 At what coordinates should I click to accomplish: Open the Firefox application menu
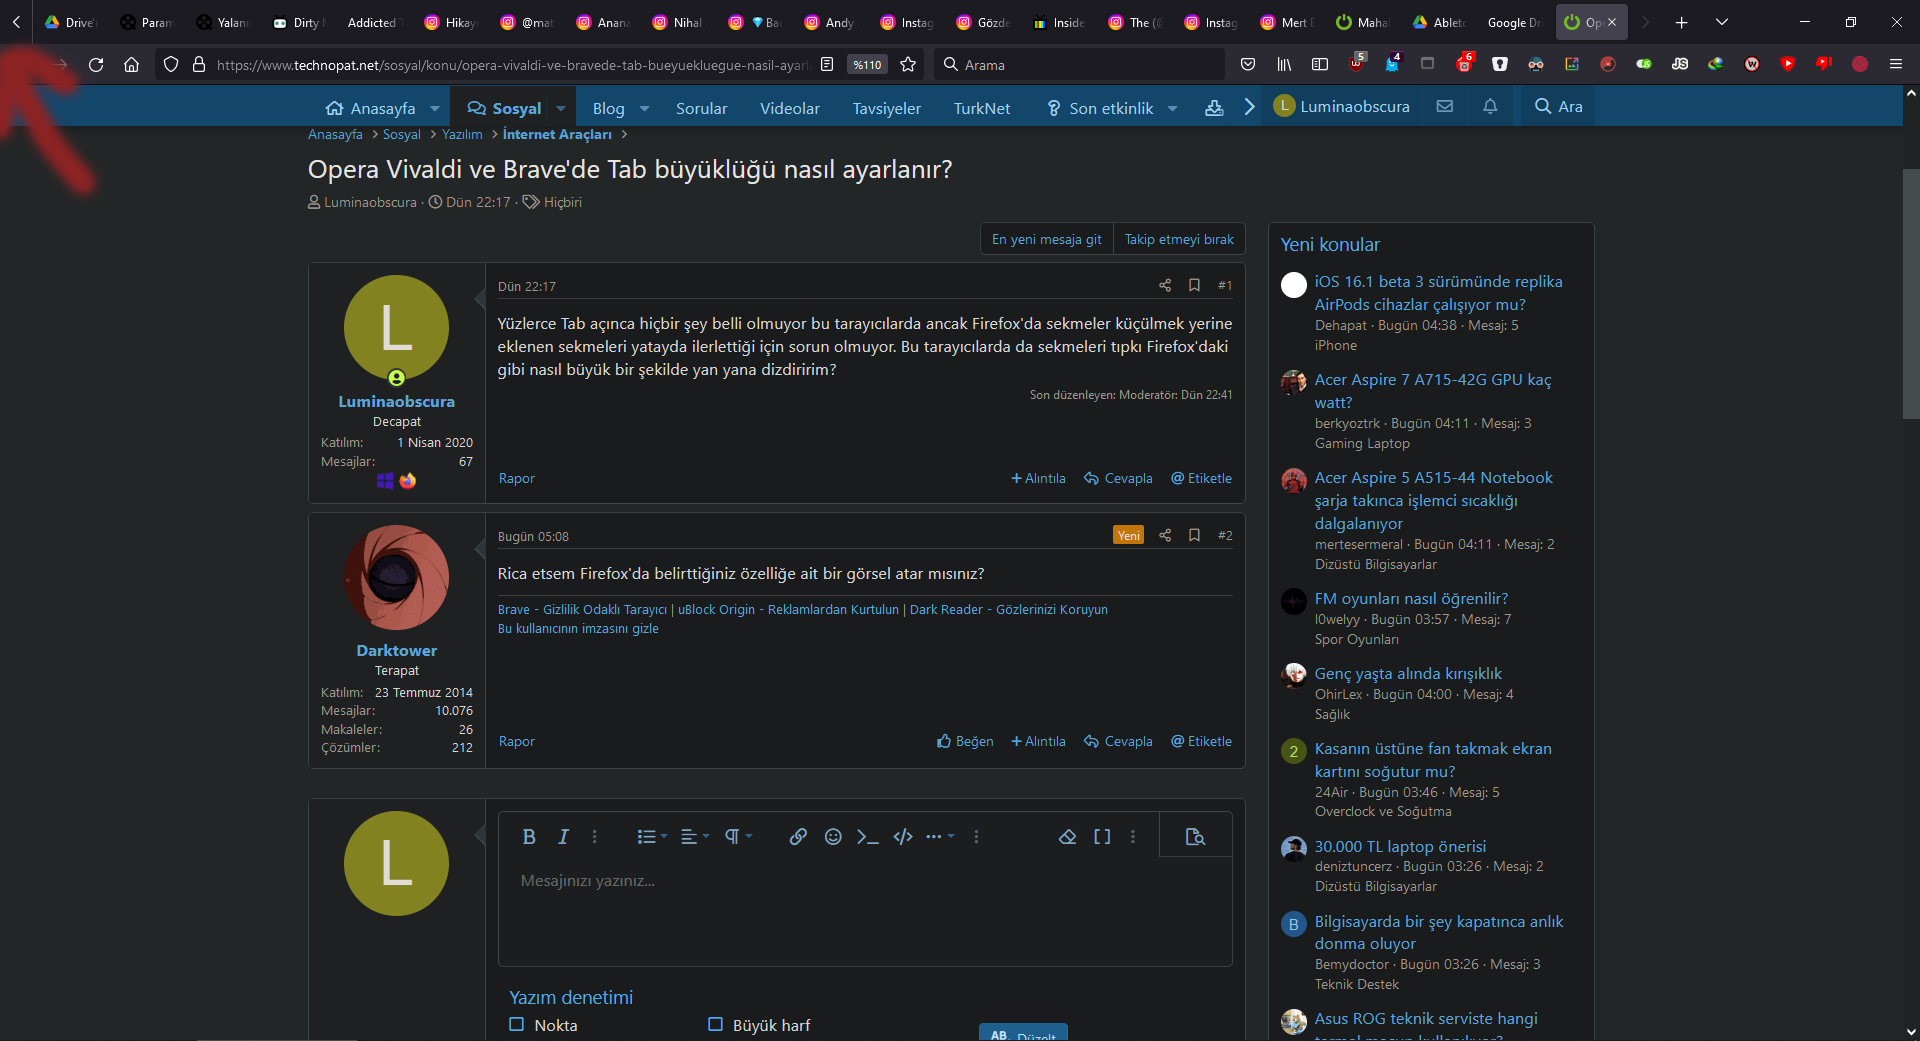coord(1896,64)
